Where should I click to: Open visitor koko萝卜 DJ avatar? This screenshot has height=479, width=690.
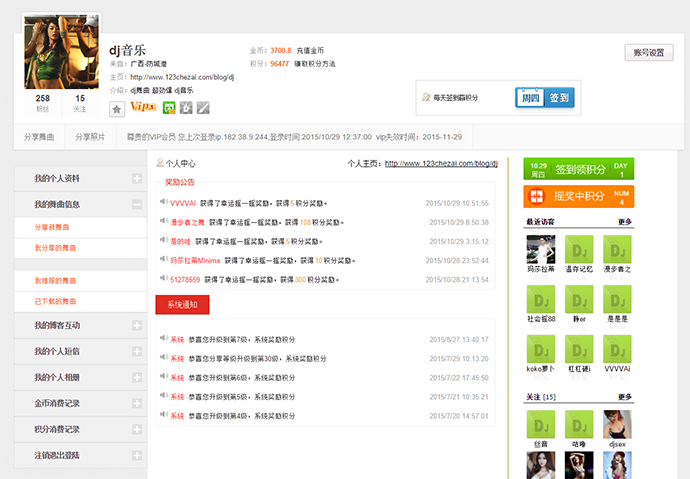540,349
